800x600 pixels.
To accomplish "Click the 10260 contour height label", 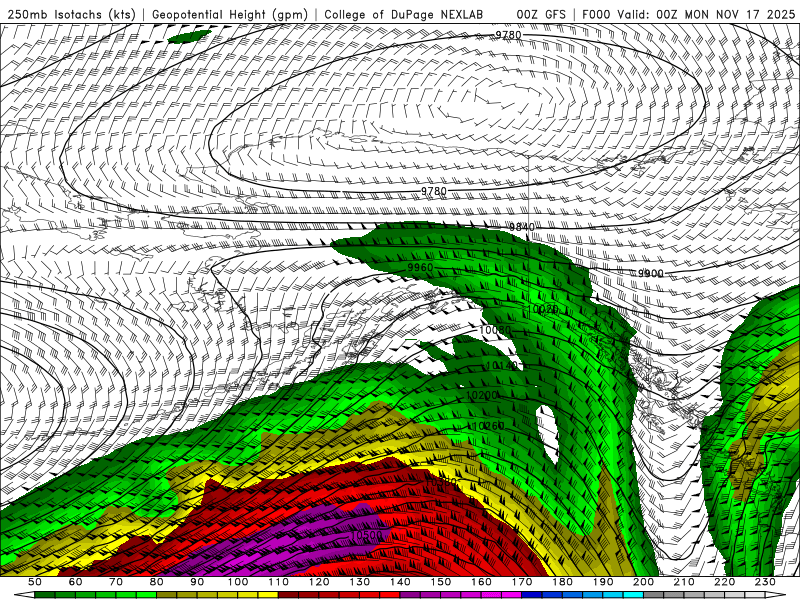I will (489, 426).
